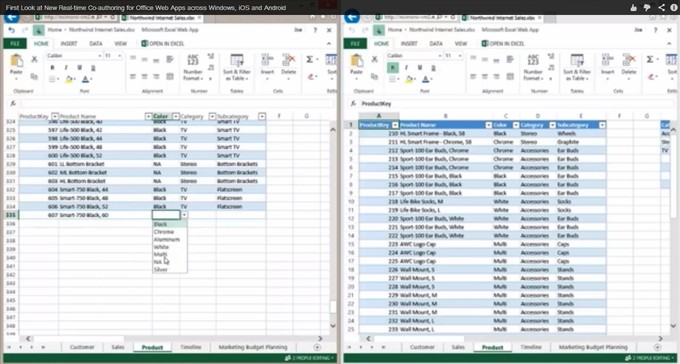Select Chrome from the color dropdown list
The width and height of the screenshot is (680, 364).
(x=163, y=232)
